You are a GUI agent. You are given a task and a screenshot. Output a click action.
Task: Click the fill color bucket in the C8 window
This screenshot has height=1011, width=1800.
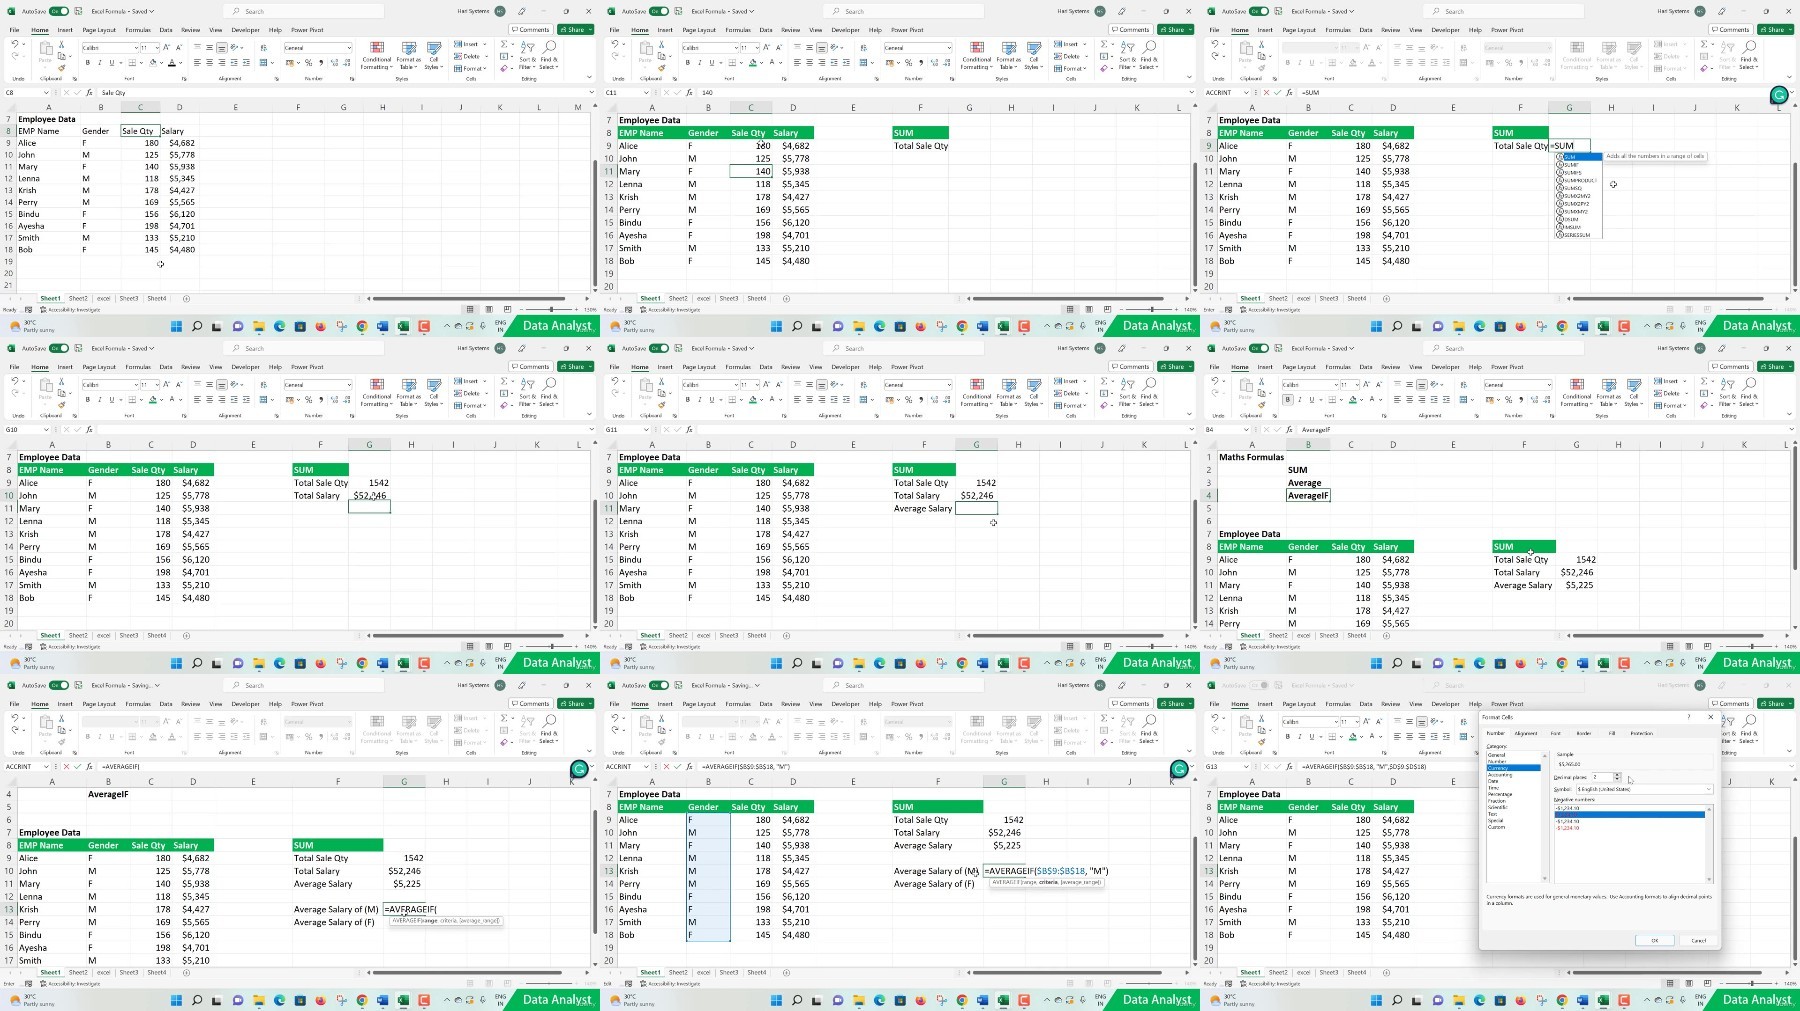[153, 62]
